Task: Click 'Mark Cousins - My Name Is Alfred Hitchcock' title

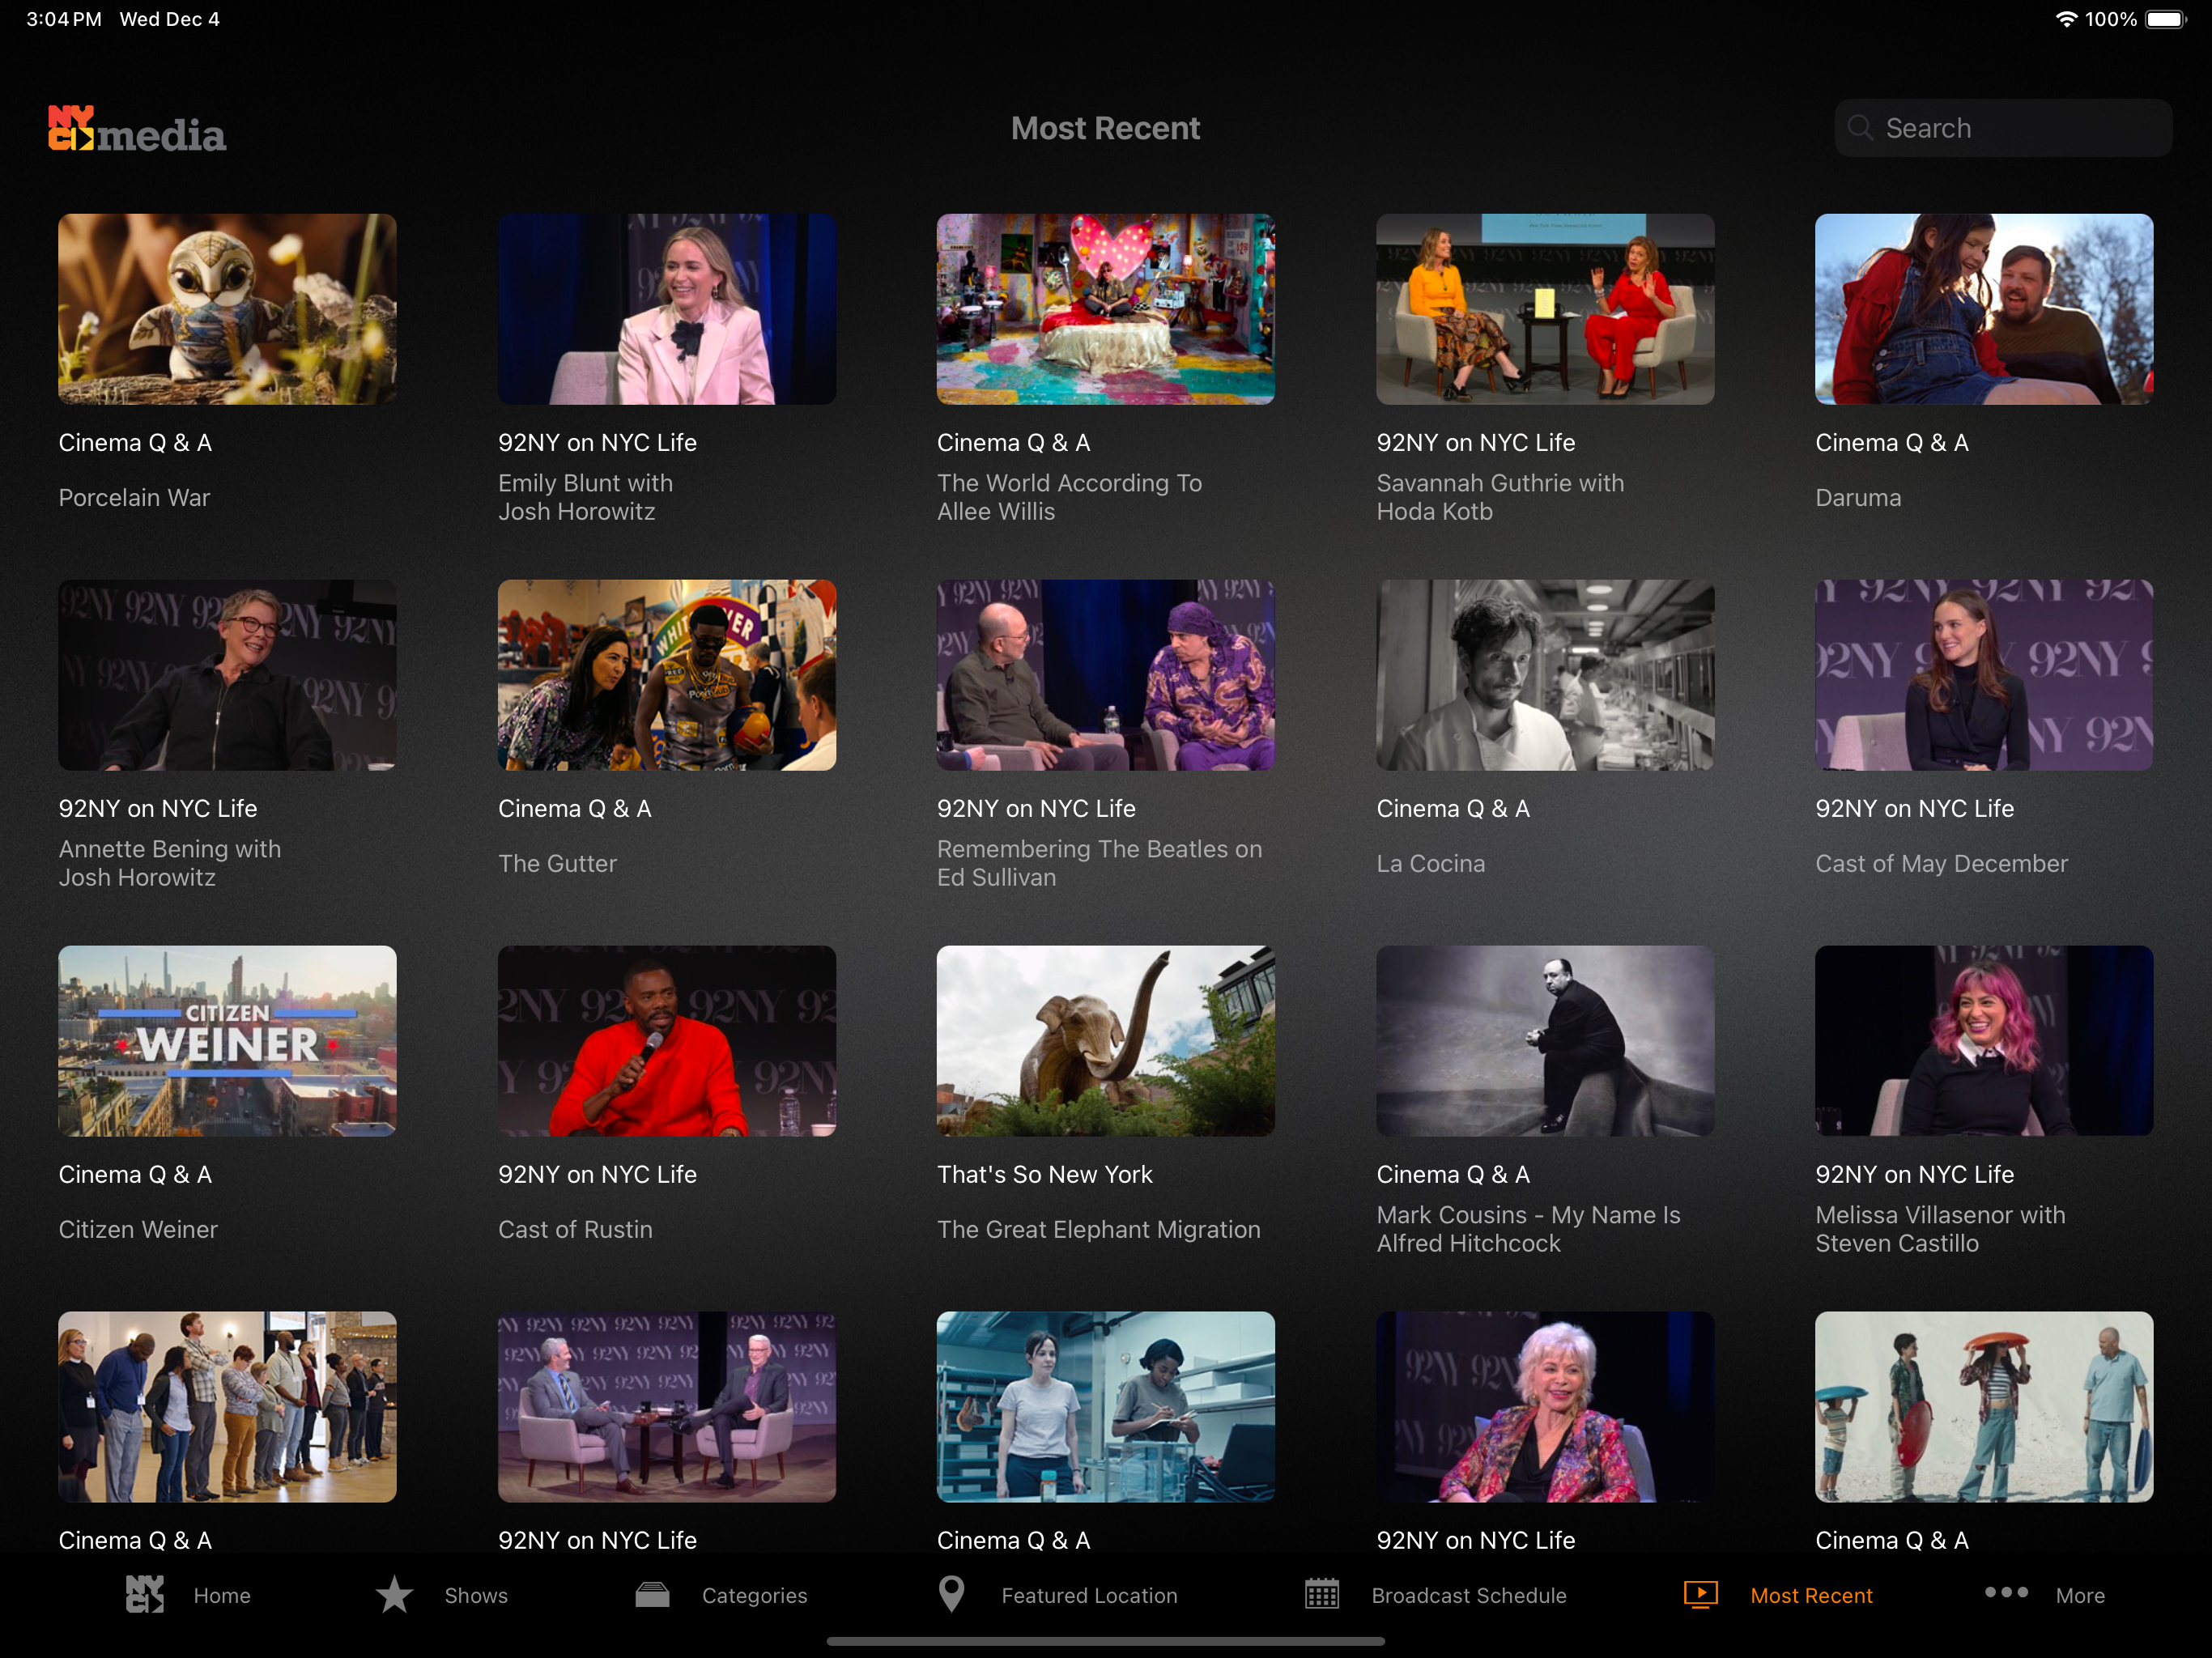Action: (1528, 1229)
